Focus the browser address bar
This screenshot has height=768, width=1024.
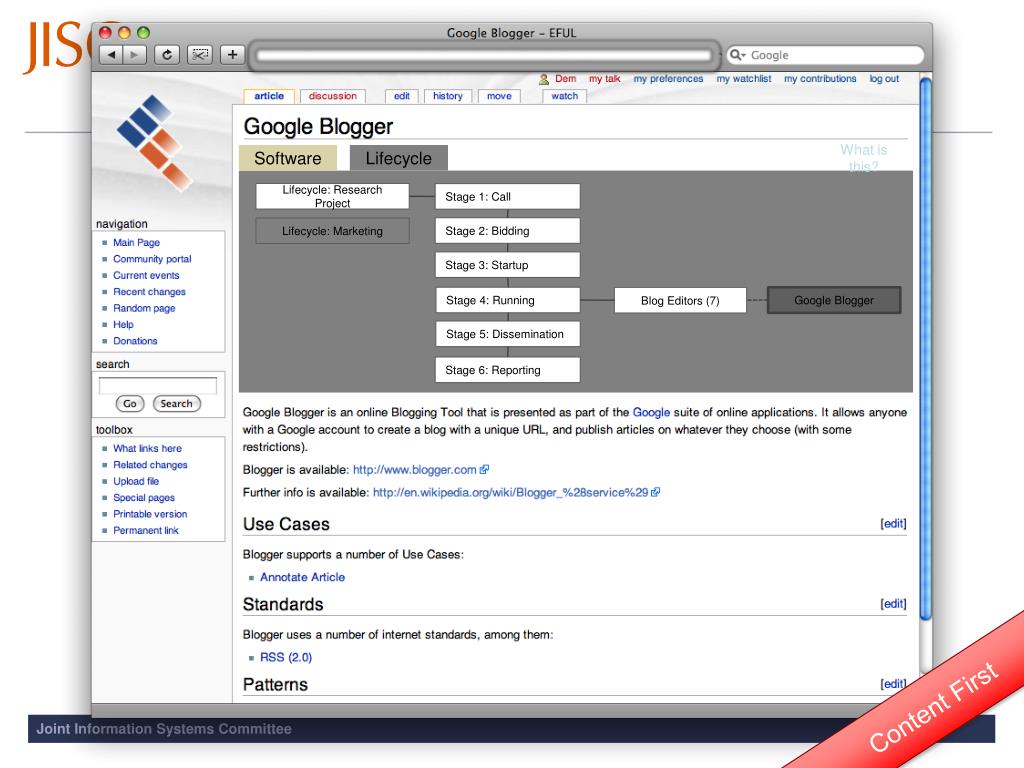[x=484, y=56]
